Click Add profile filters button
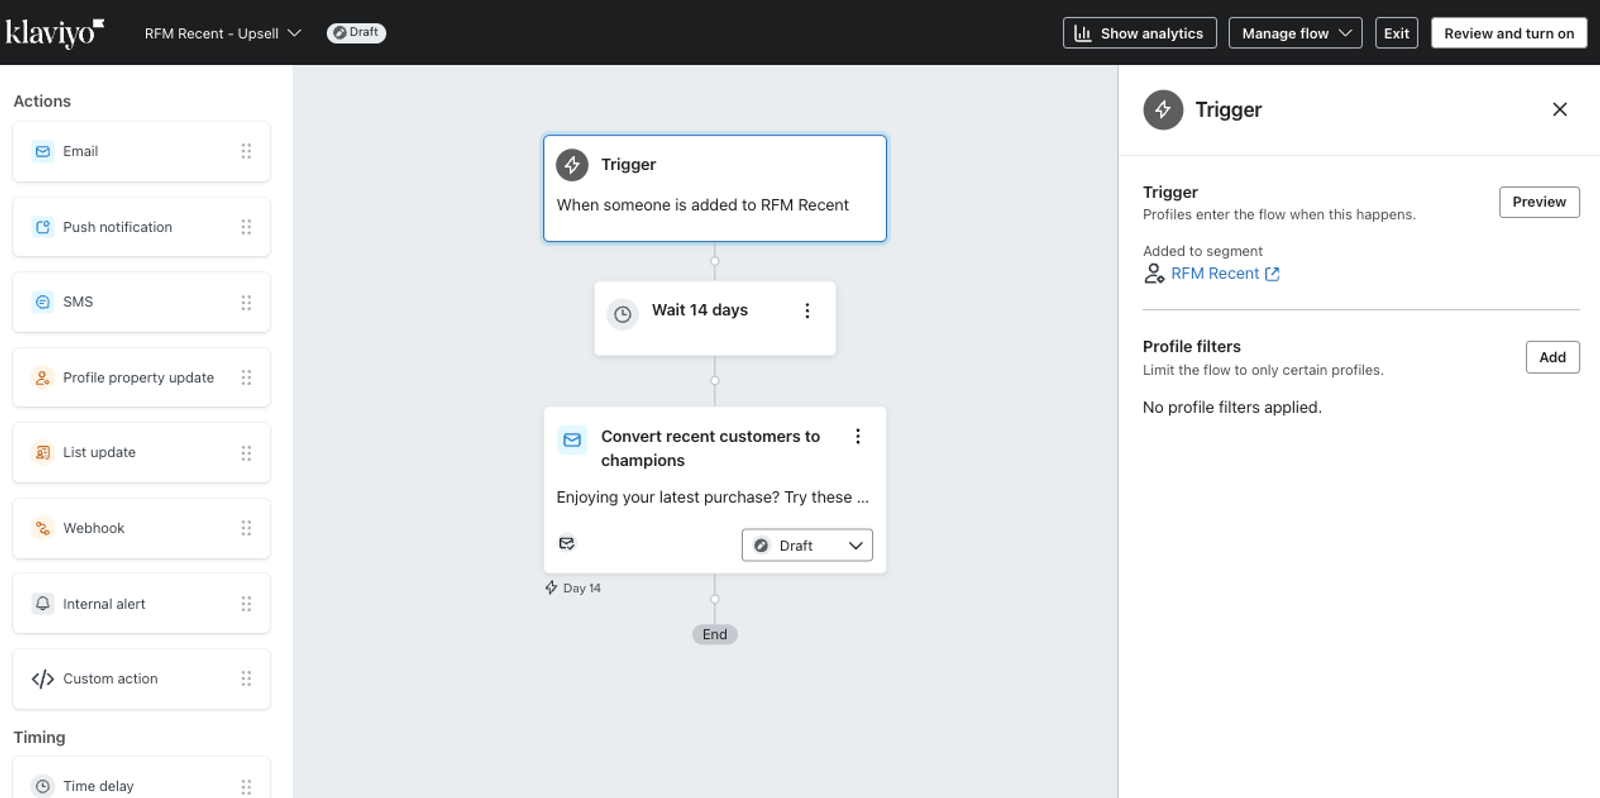The height and width of the screenshot is (798, 1600). (x=1552, y=357)
